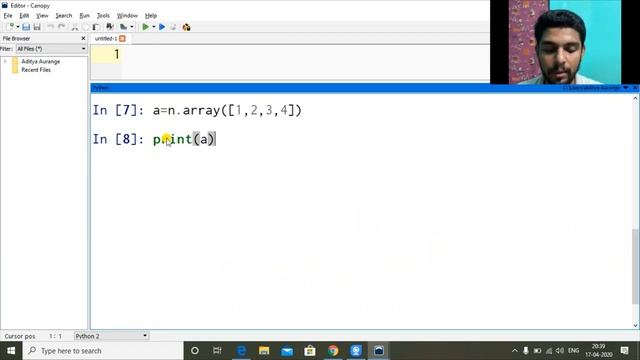The height and width of the screenshot is (360, 640).
Task: Click the Type here to search box
Action: (103, 351)
